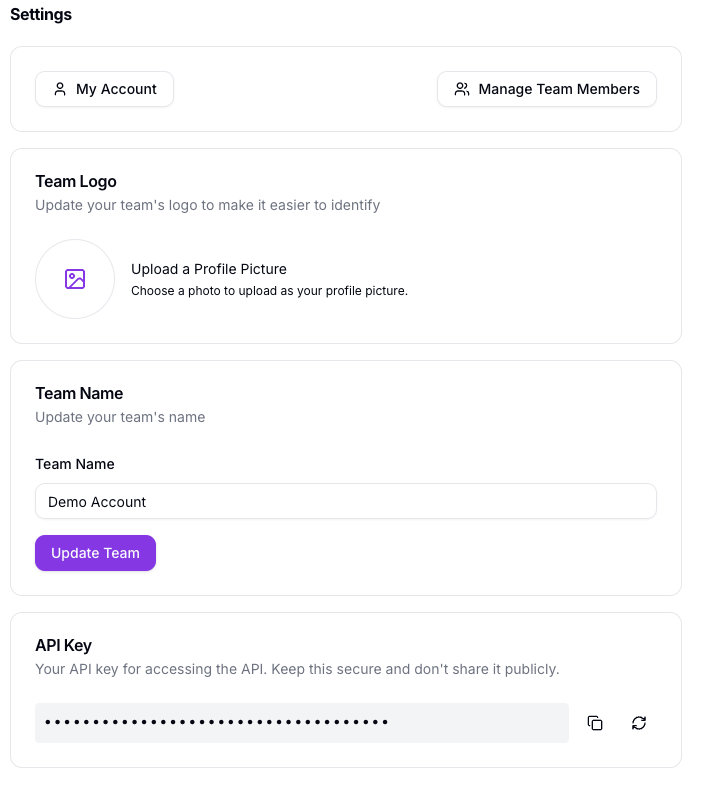Click the bold Team Name section heading

(x=79, y=393)
